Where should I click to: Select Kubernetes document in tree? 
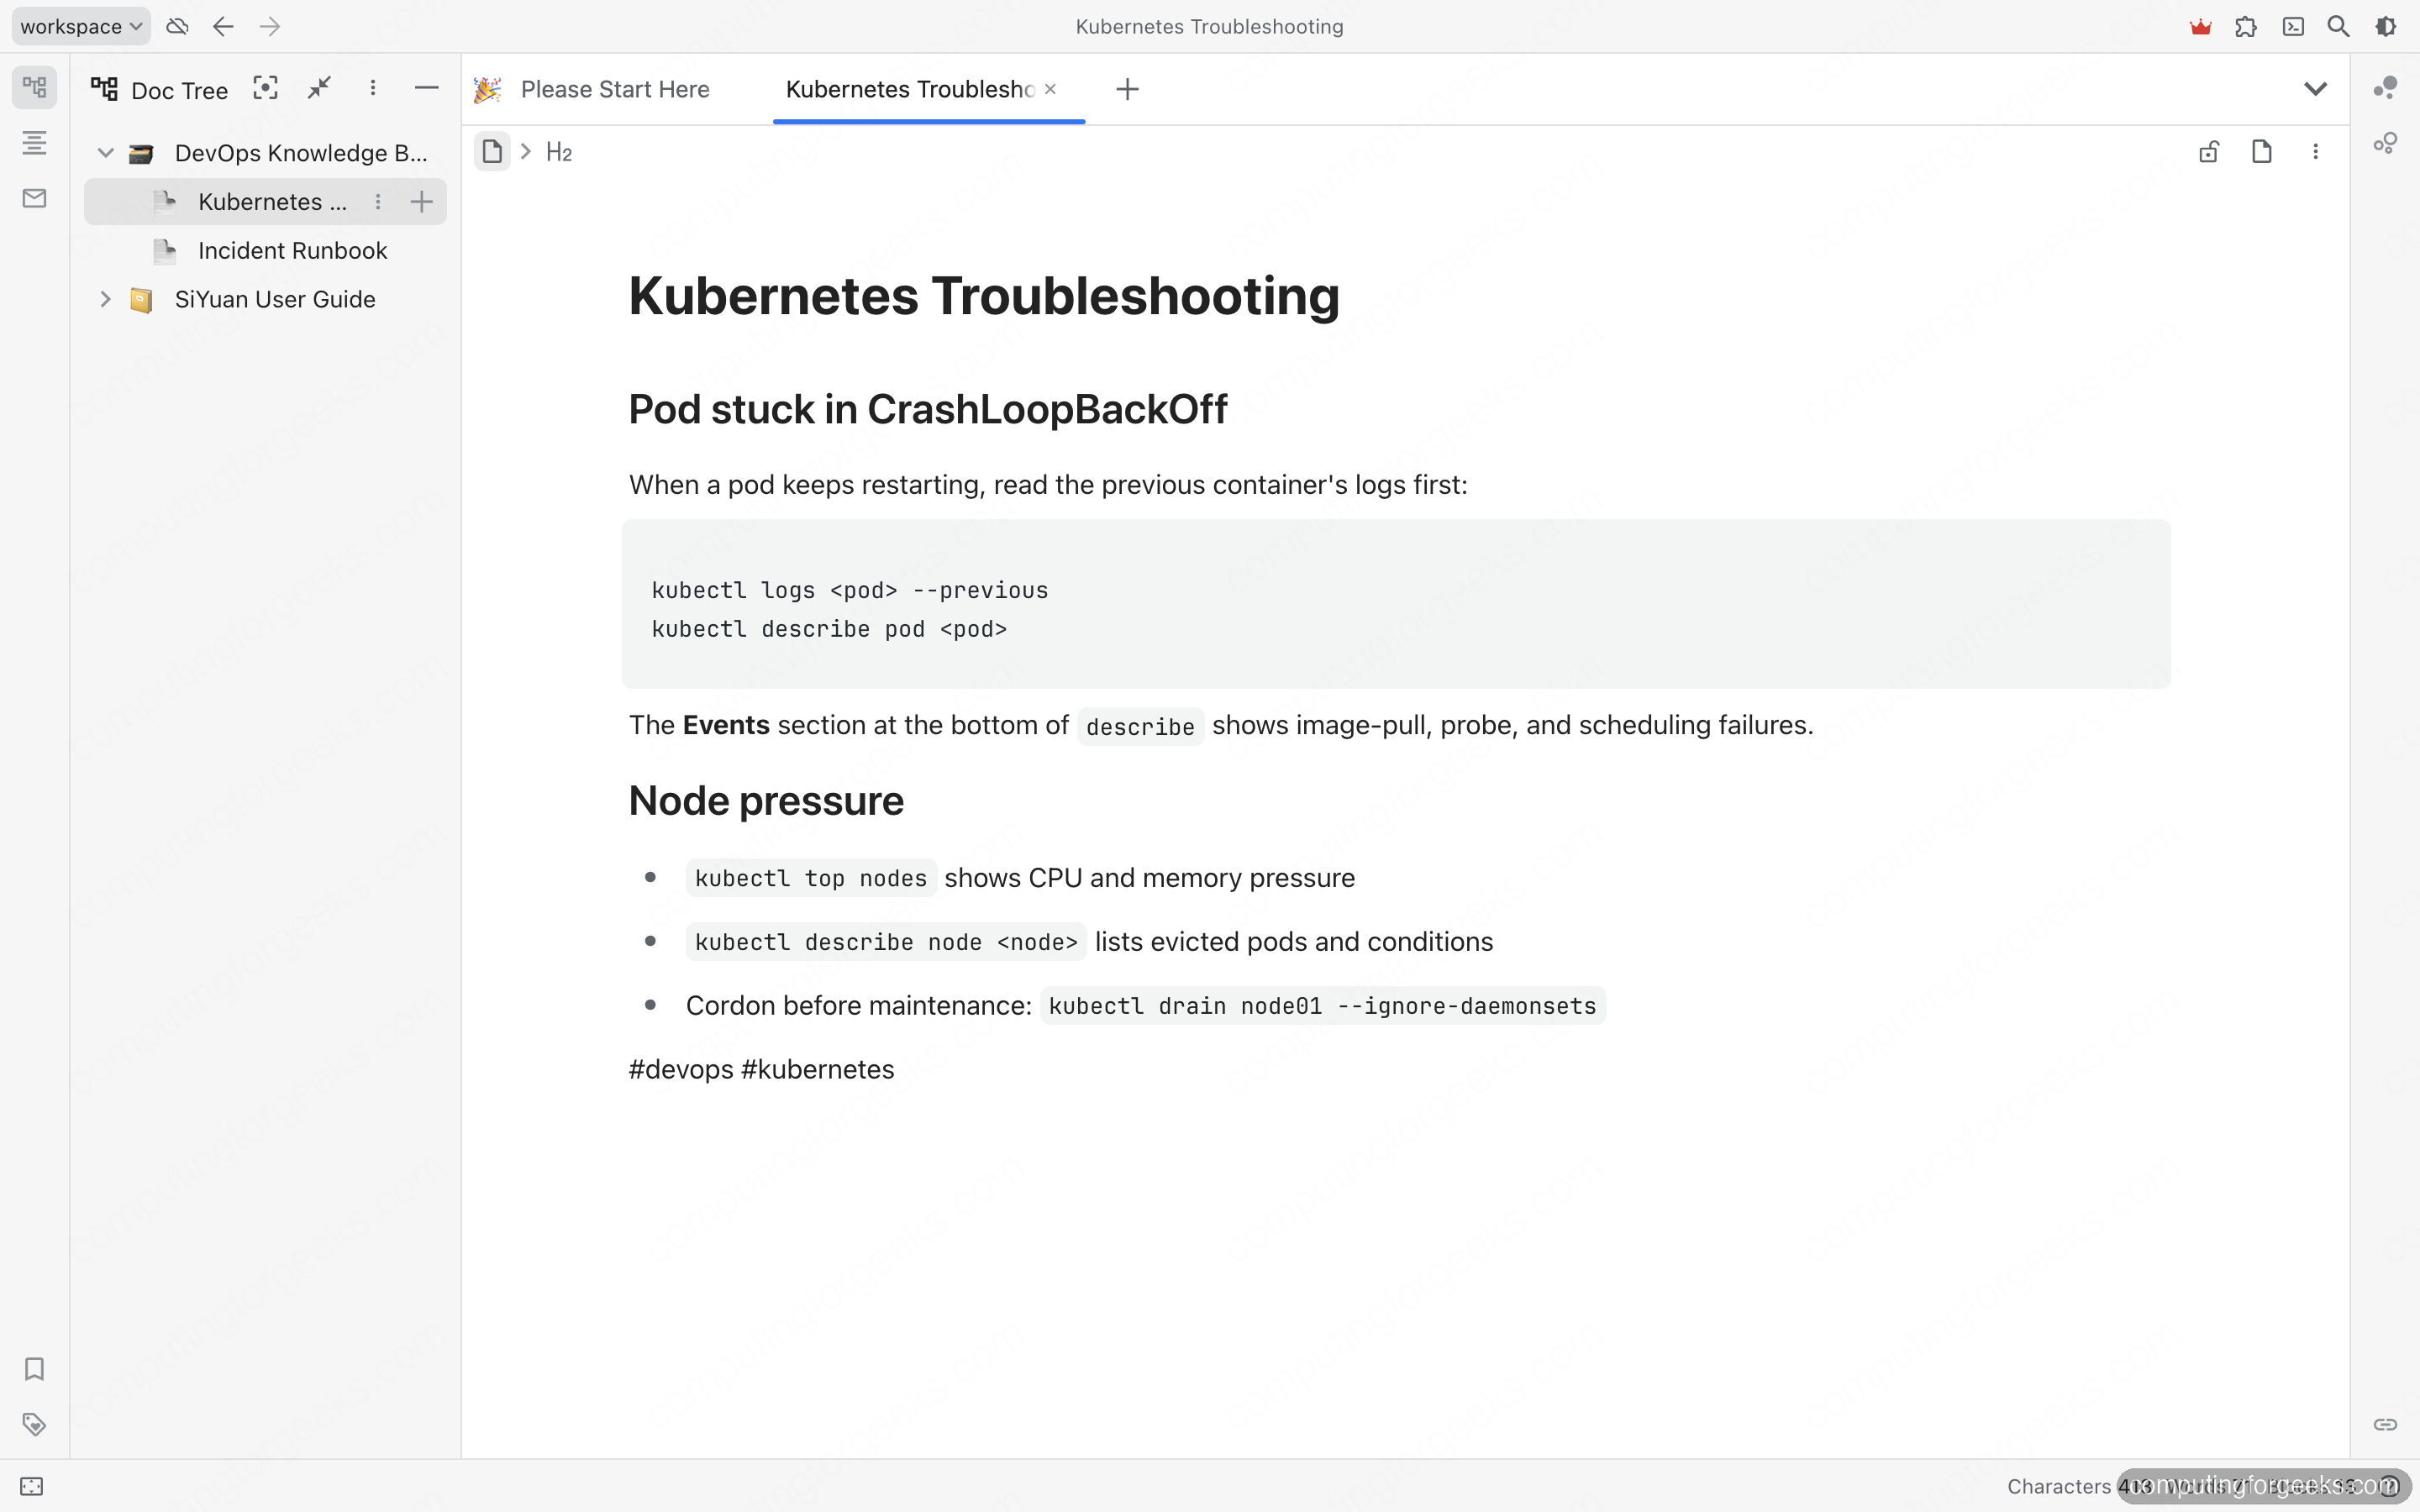266,202
